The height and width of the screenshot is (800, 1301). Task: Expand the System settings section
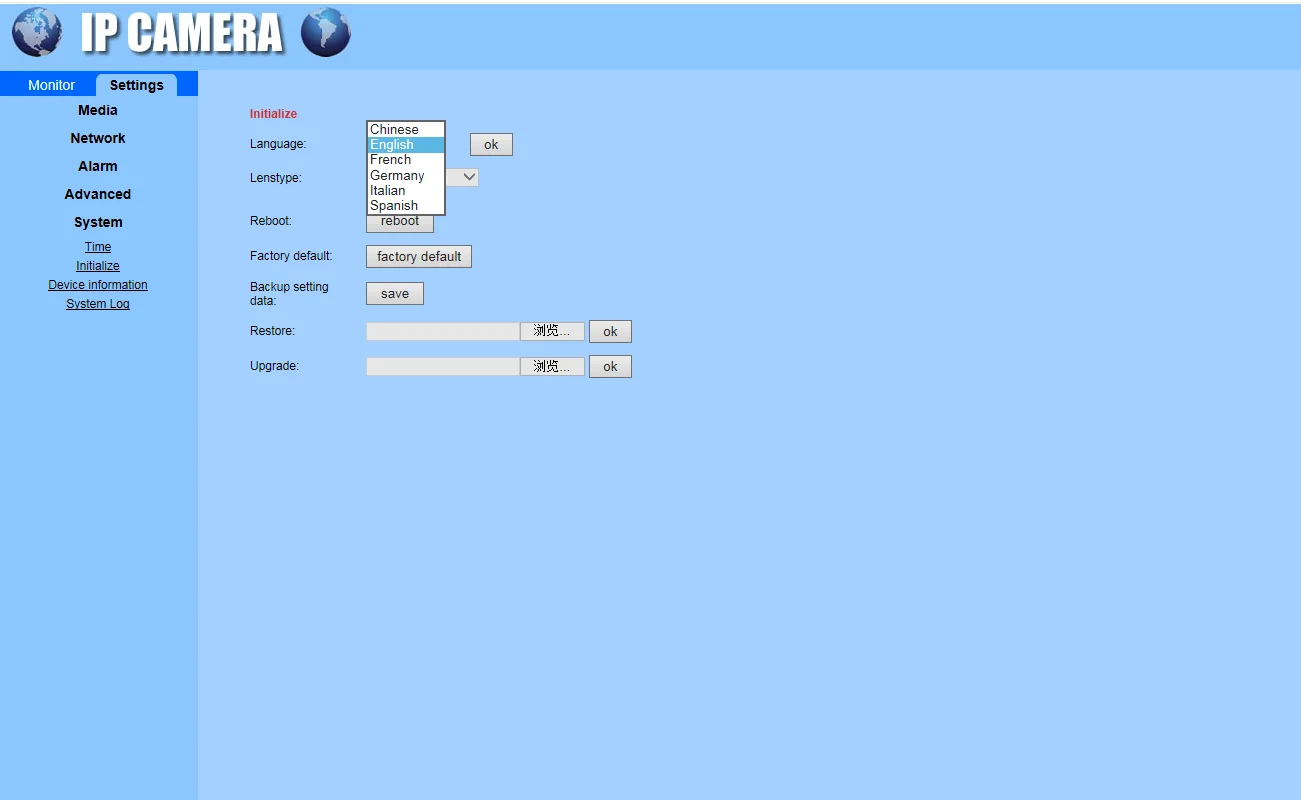[98, 222]
